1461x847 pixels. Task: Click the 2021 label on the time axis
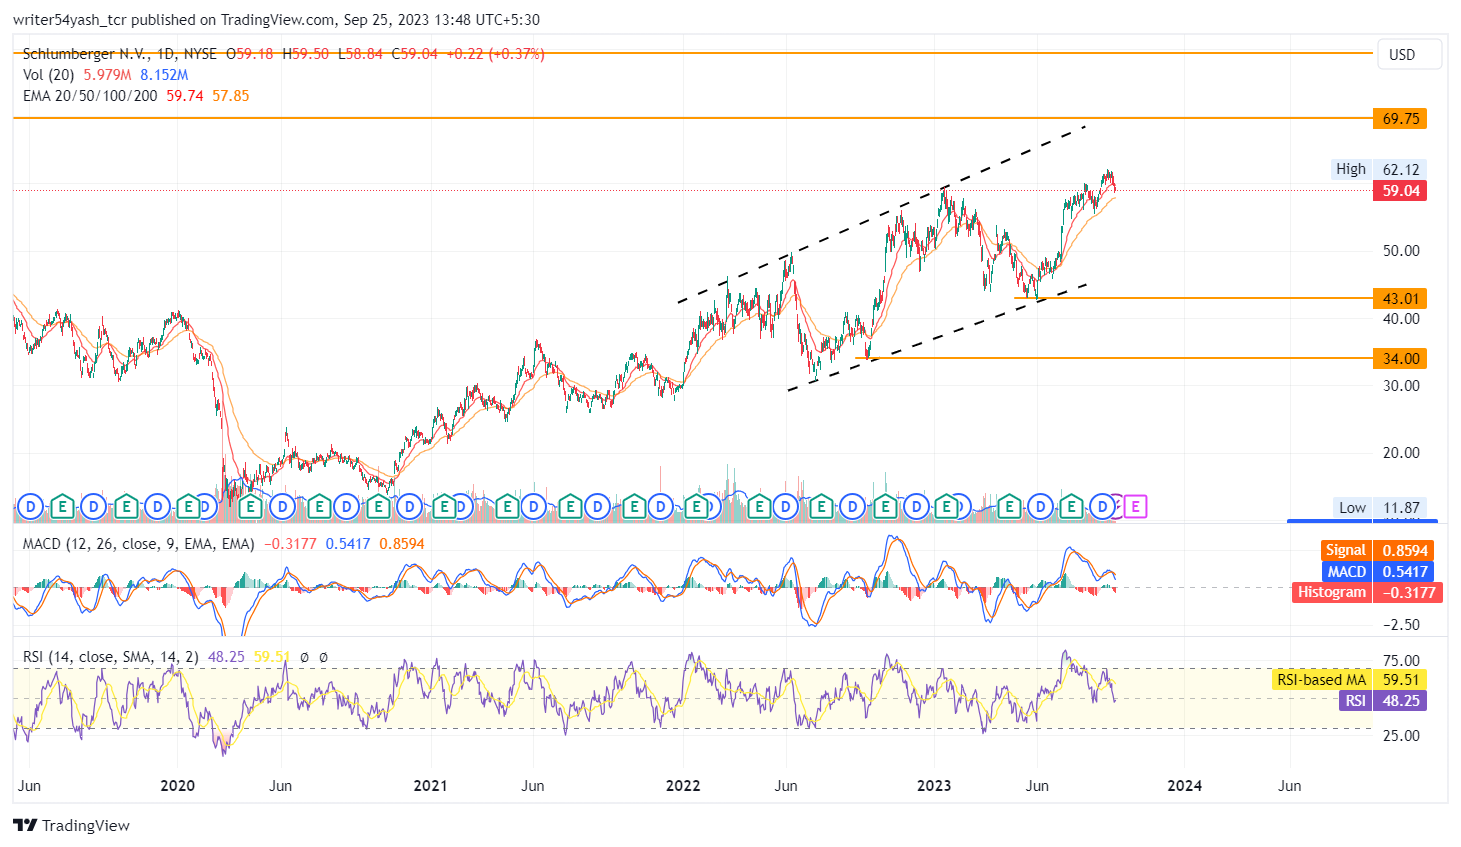point(430,786)
